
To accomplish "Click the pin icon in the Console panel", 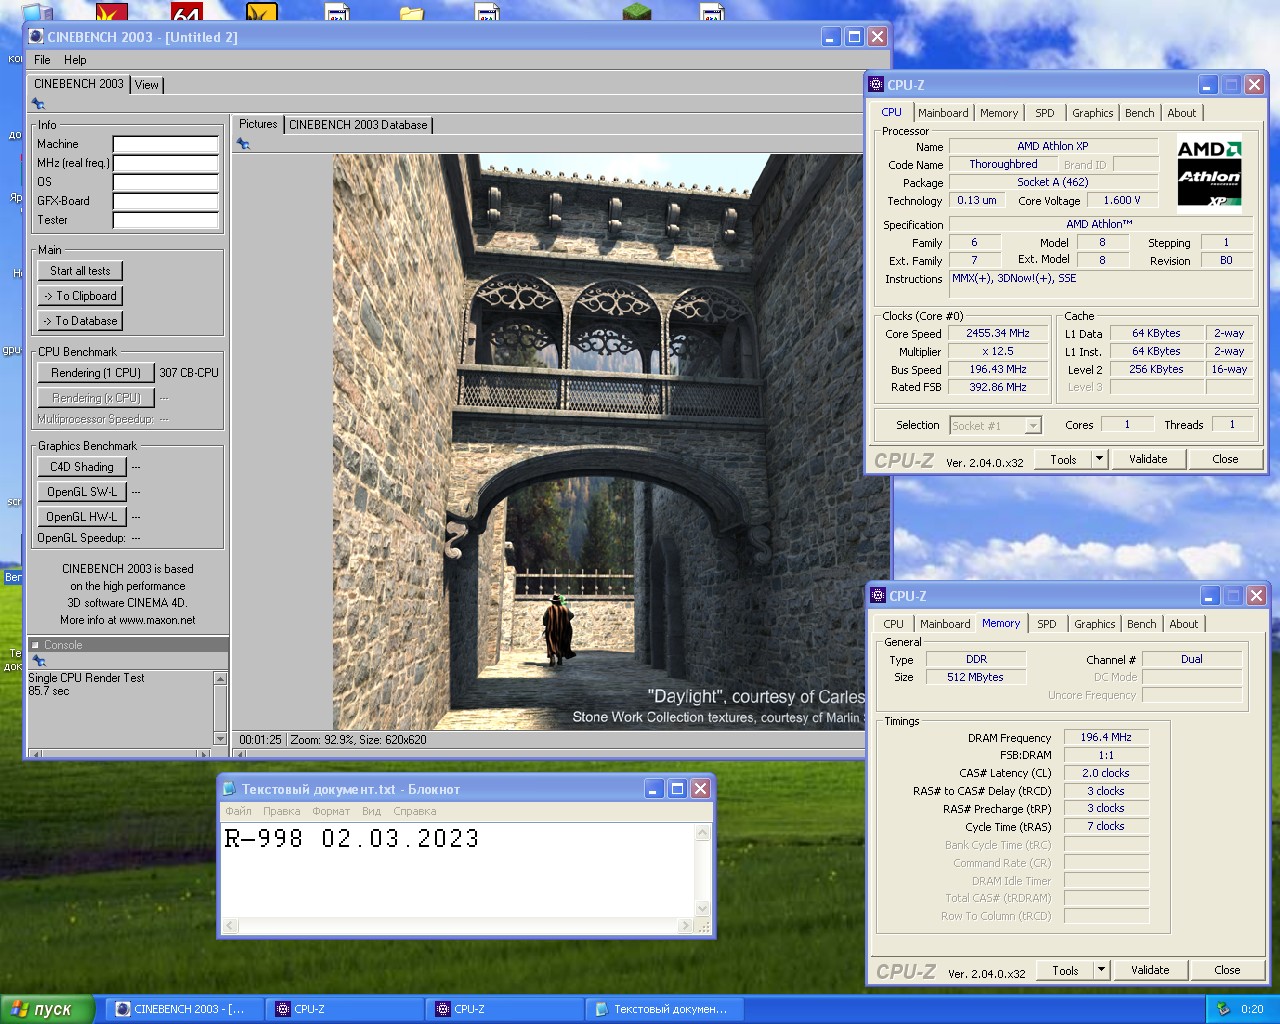I will click(x=39, y=661).
